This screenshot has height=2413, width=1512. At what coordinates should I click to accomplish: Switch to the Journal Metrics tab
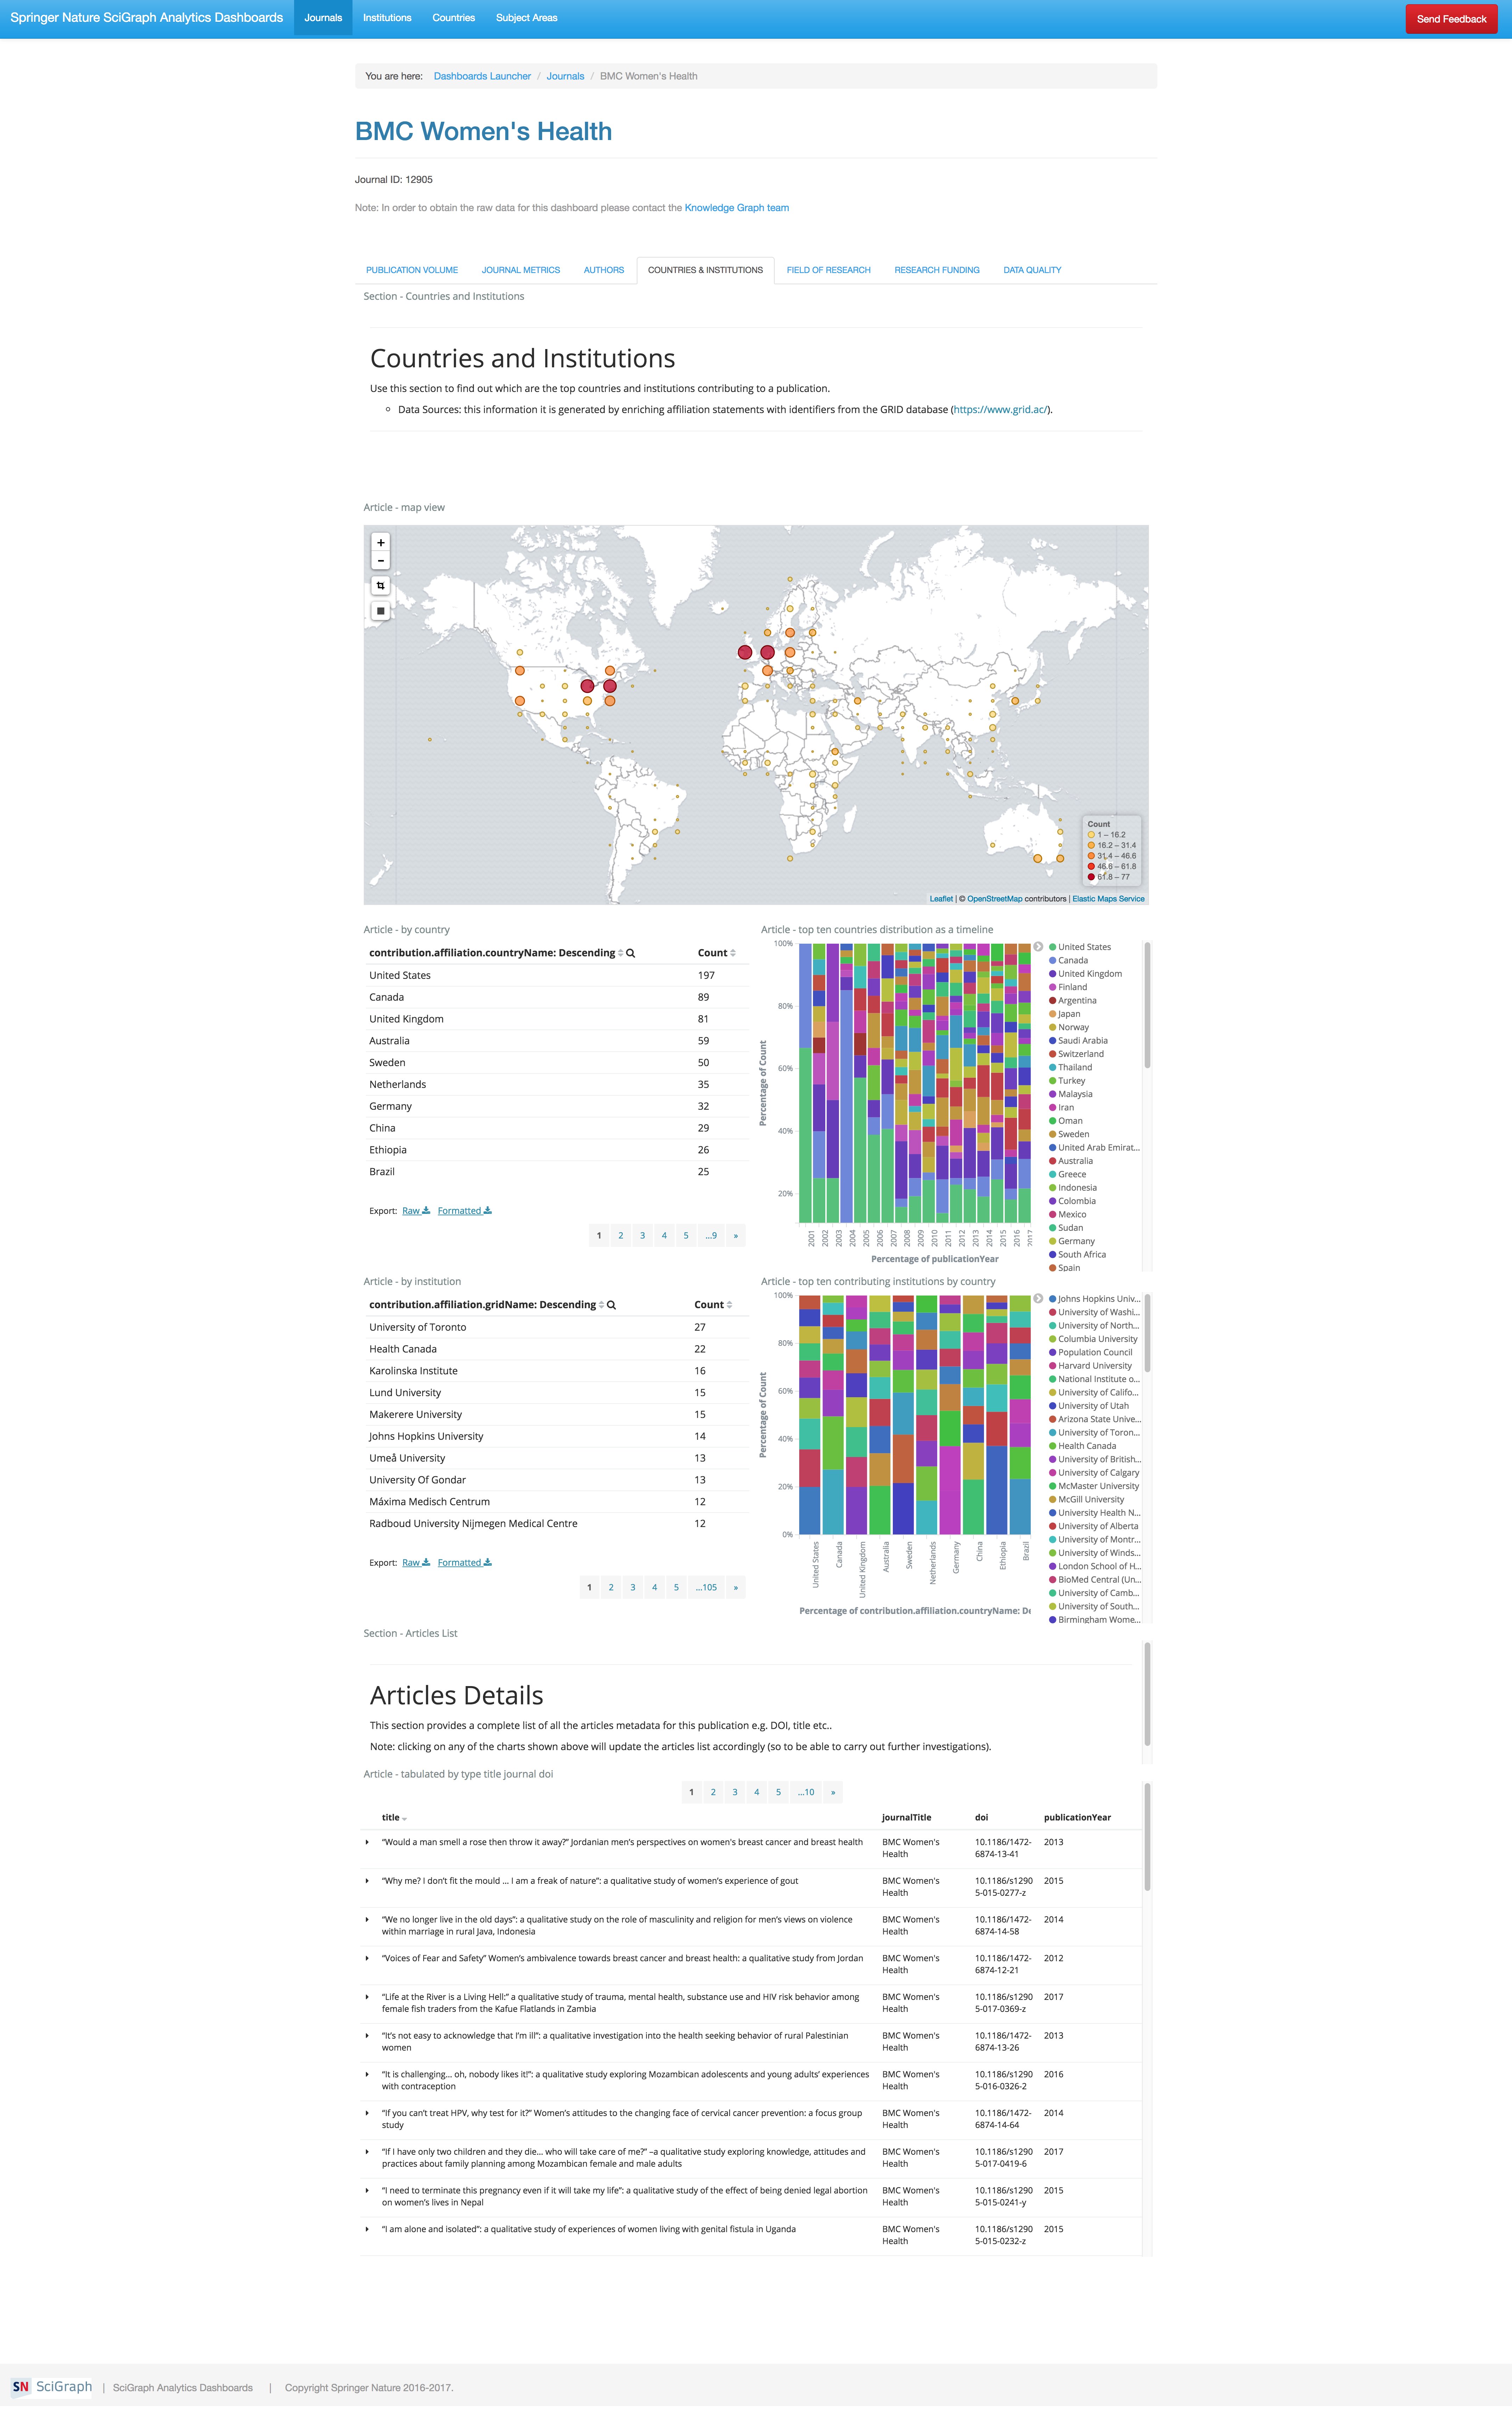coord(521,270)
